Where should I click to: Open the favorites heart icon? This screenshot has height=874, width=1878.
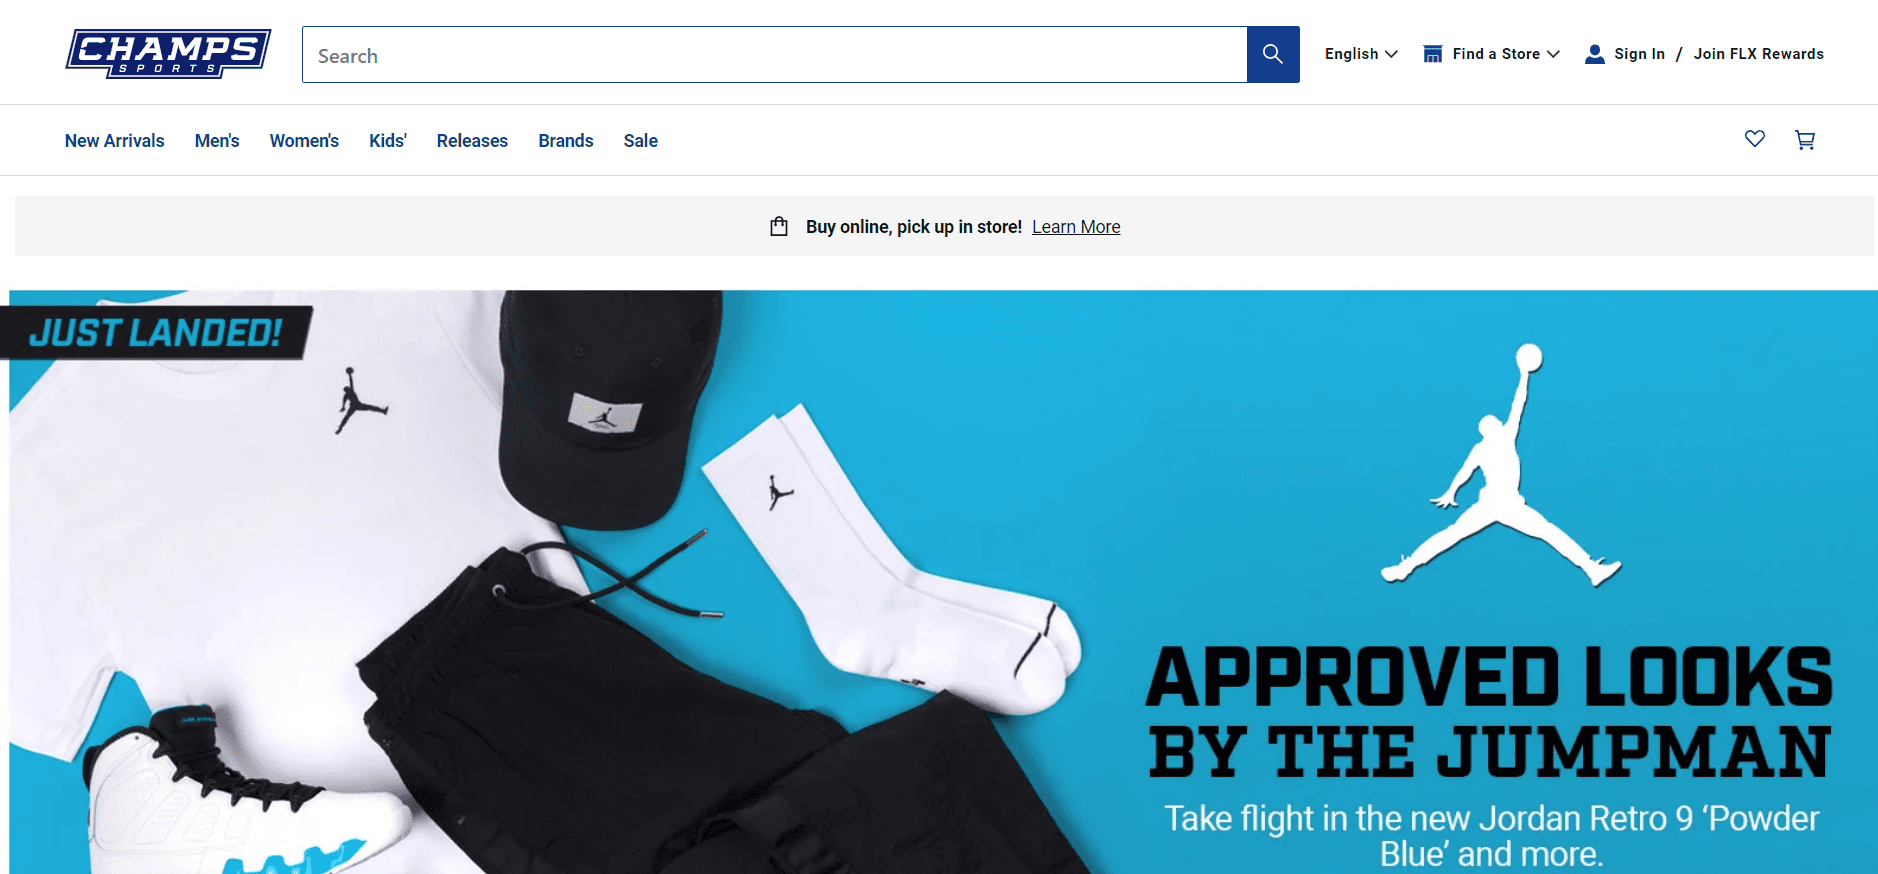click(x=1755, y=139)
